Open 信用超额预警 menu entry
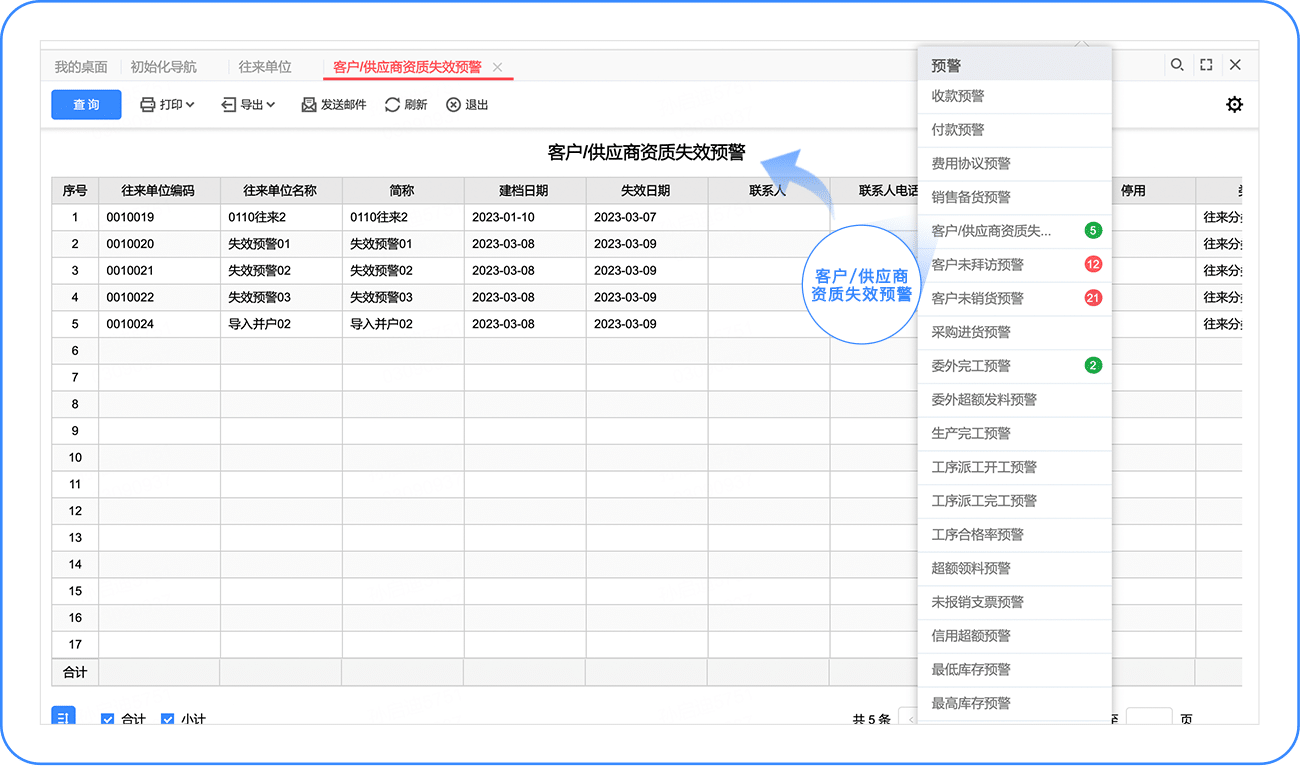The width and height of the screenshot is (1300, 766). click(1014, 636)
